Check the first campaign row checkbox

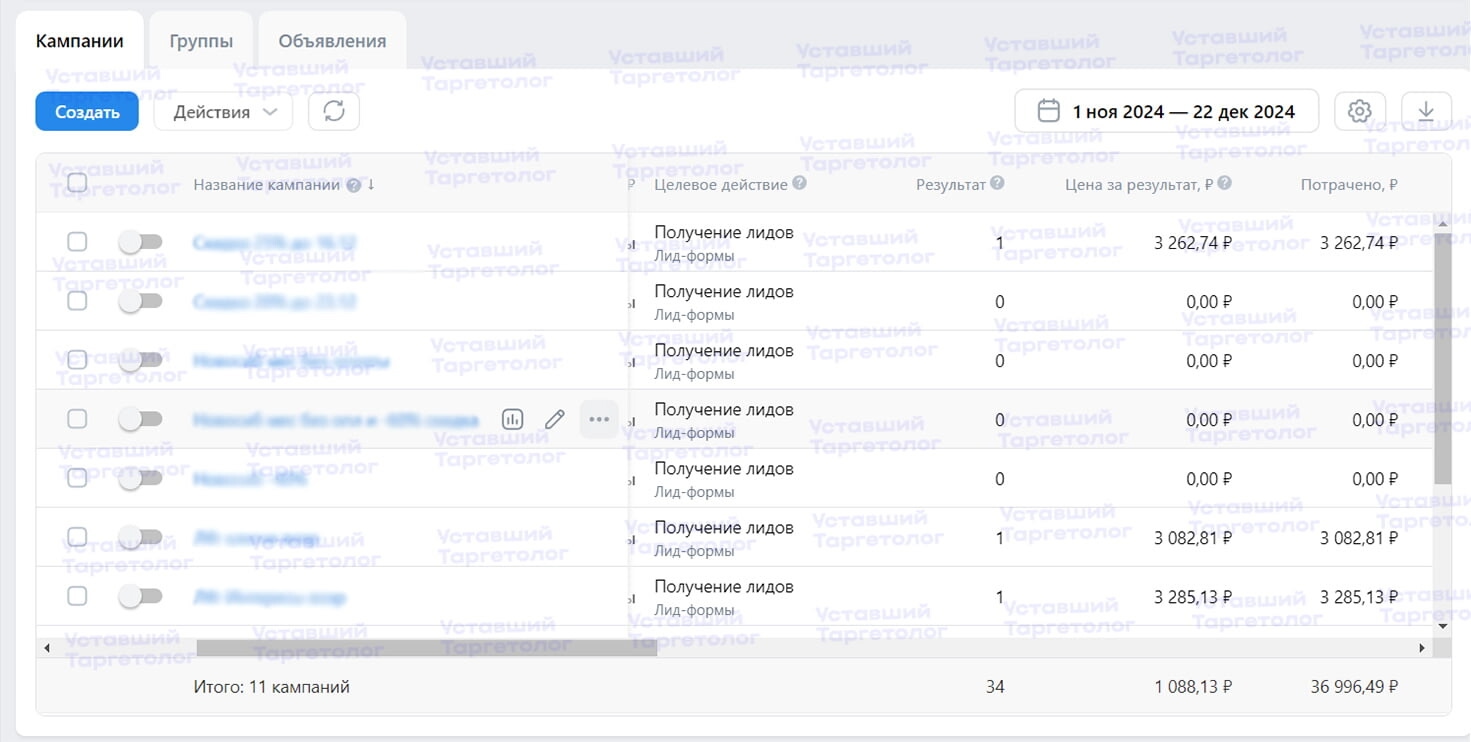click(x=77, y=242)
